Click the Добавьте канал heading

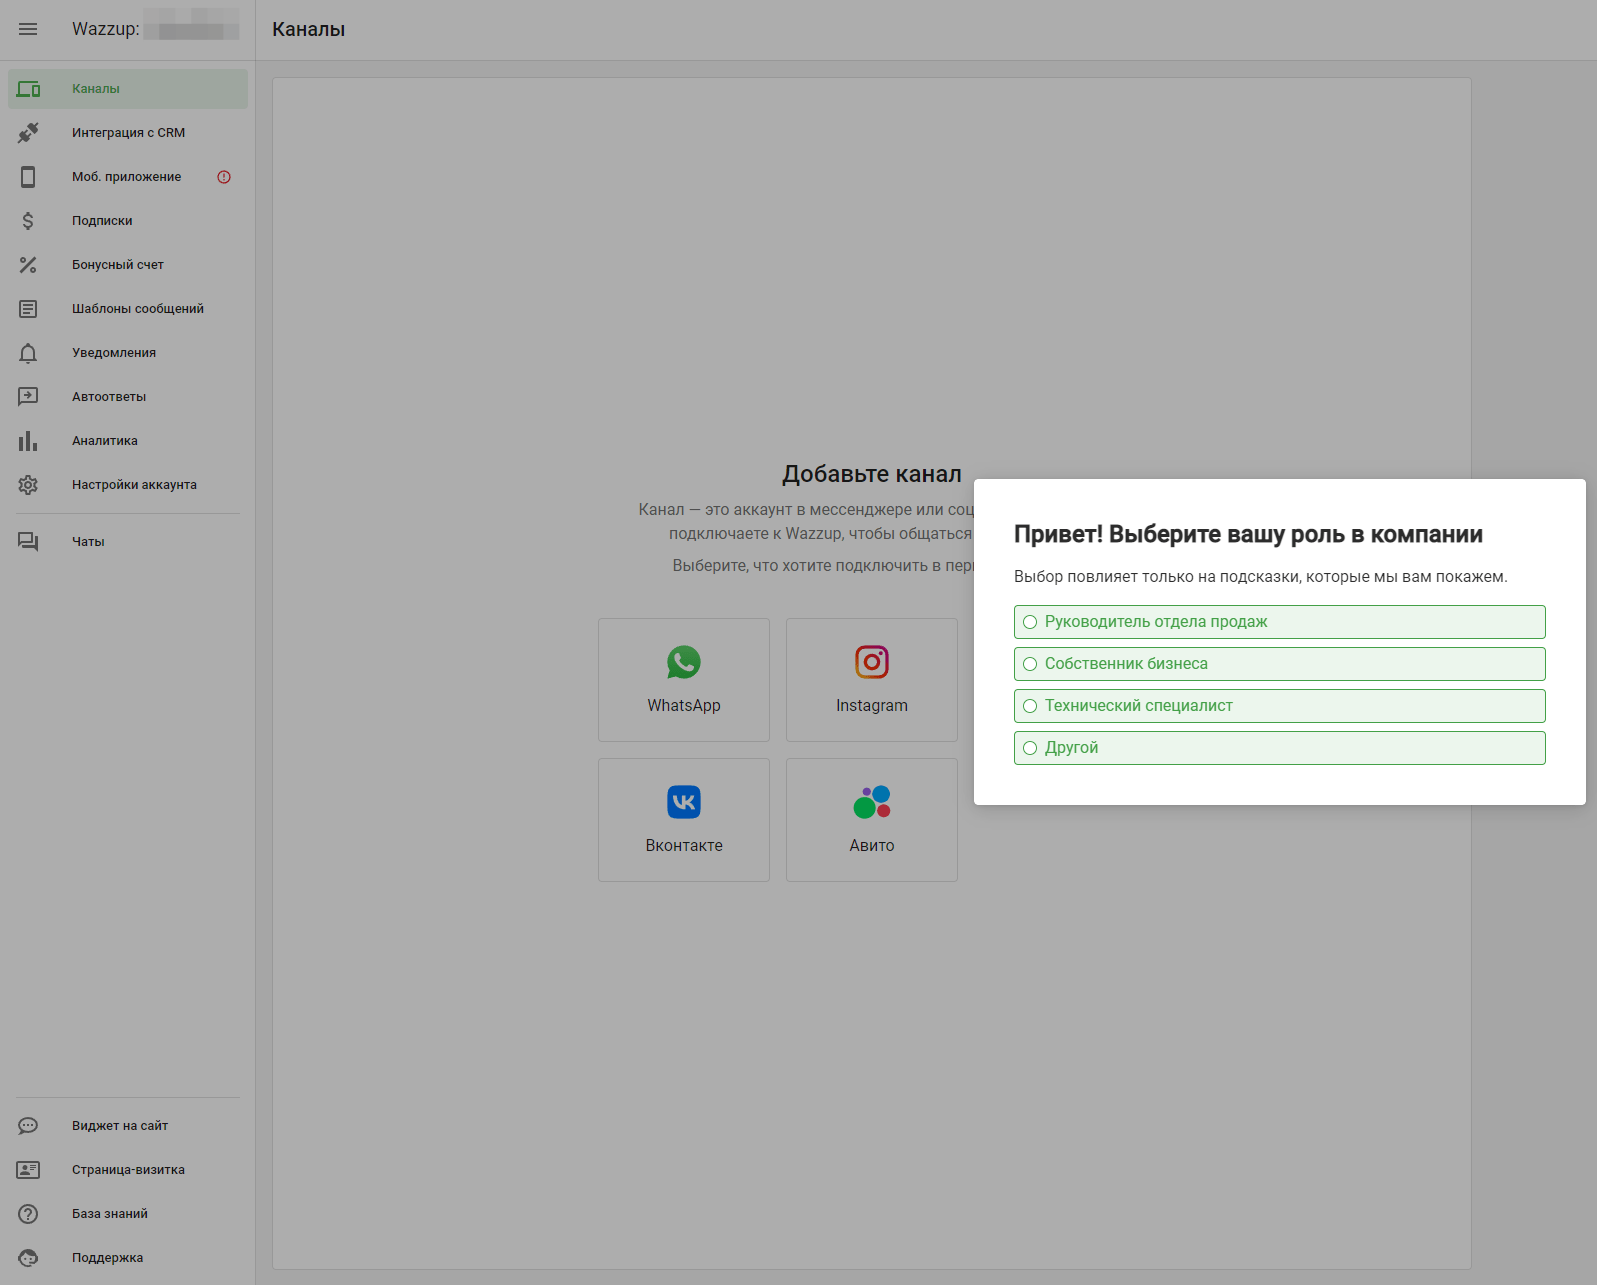[872, 474]
